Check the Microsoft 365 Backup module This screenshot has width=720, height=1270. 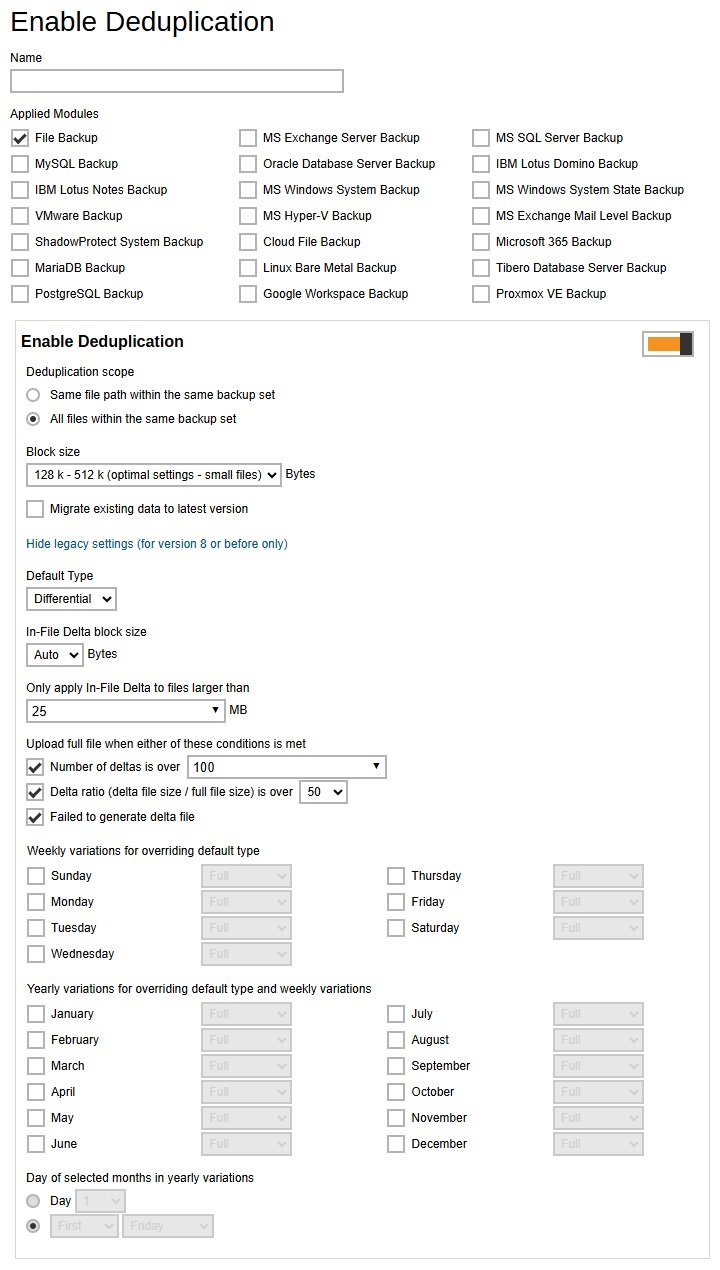(480, 242)
